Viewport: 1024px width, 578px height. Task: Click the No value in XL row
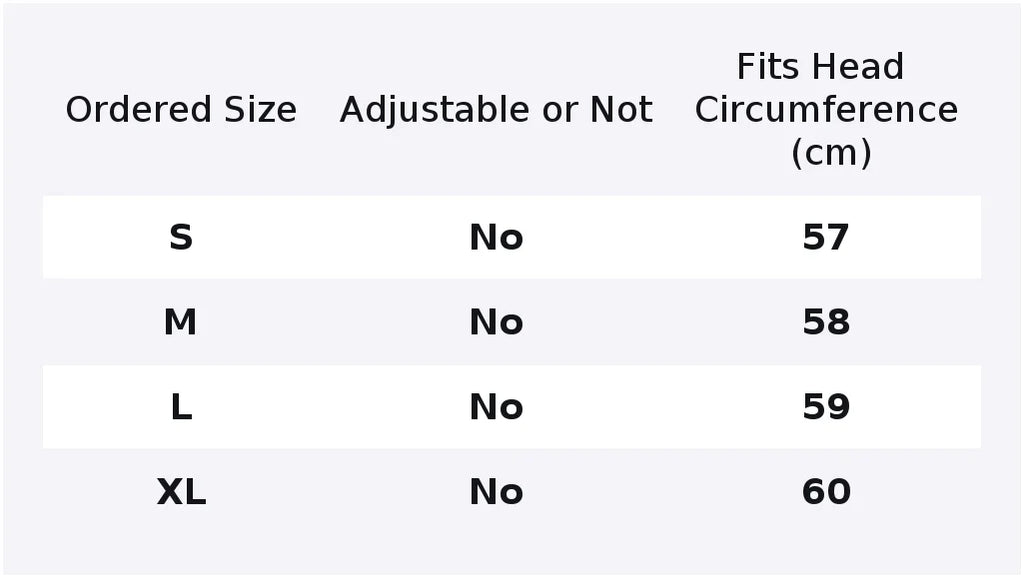click(496, 492)
